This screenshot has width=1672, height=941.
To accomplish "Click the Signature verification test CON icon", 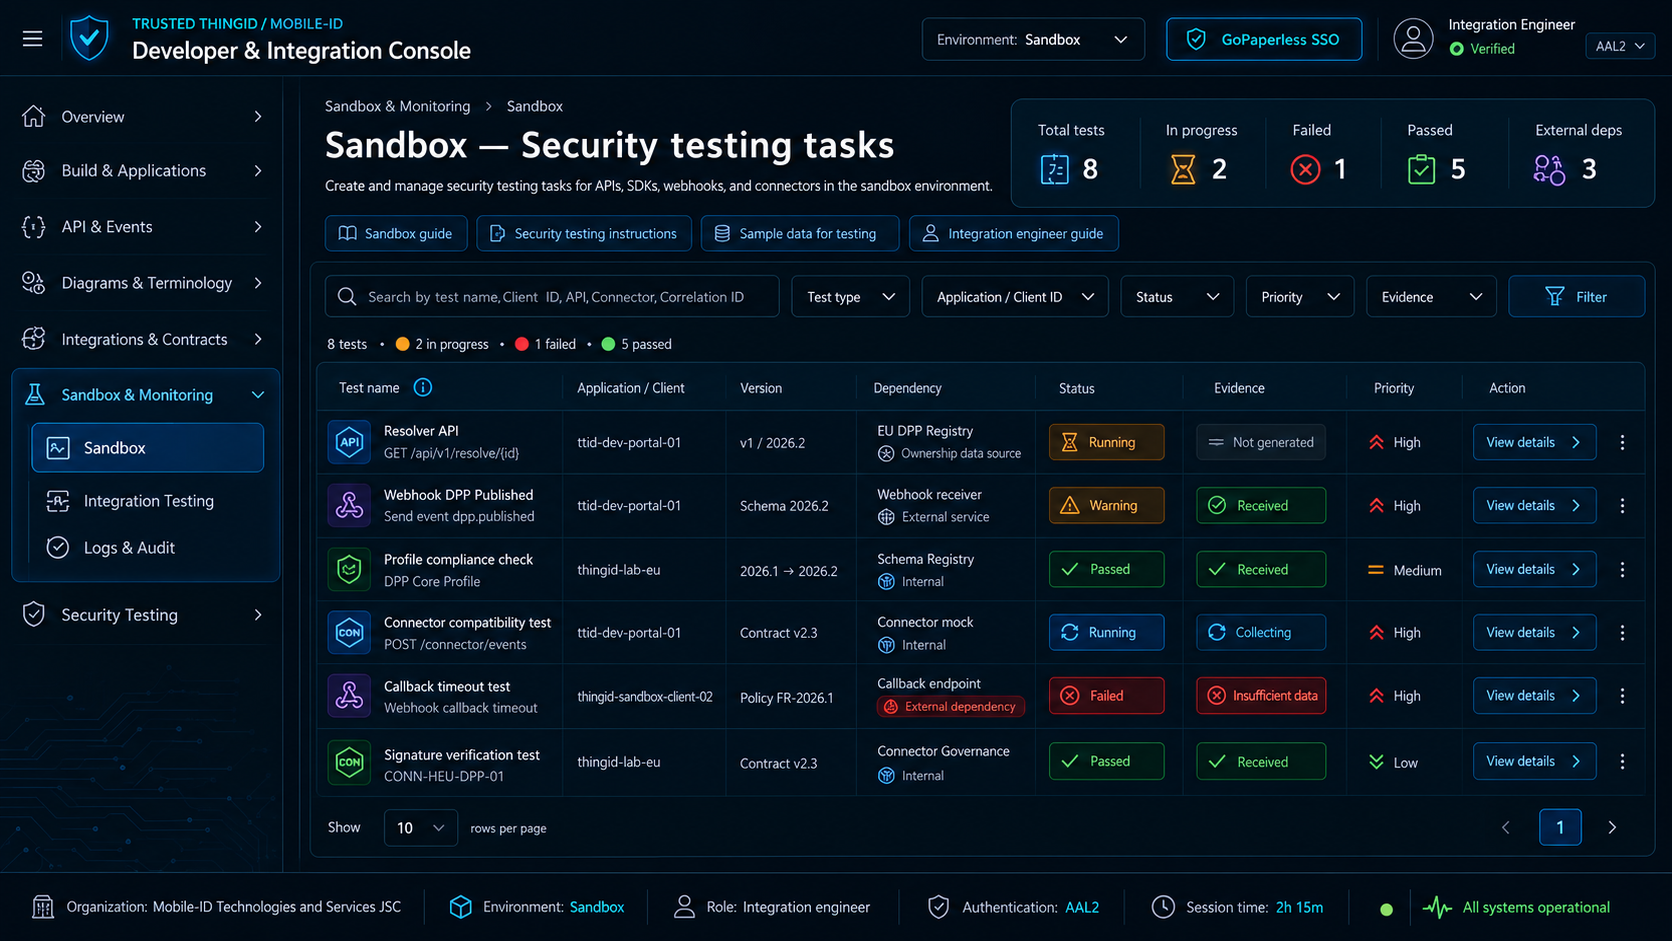I will (x=349, y=762).
